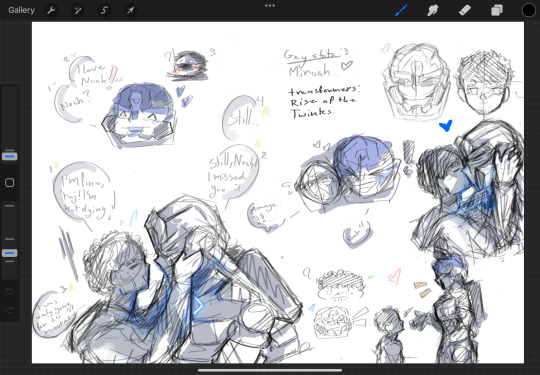540x375 pixels.
Task: Tap the blue heart drawn on the canvas
Action: pyautogui.click(x=446, y=125)
